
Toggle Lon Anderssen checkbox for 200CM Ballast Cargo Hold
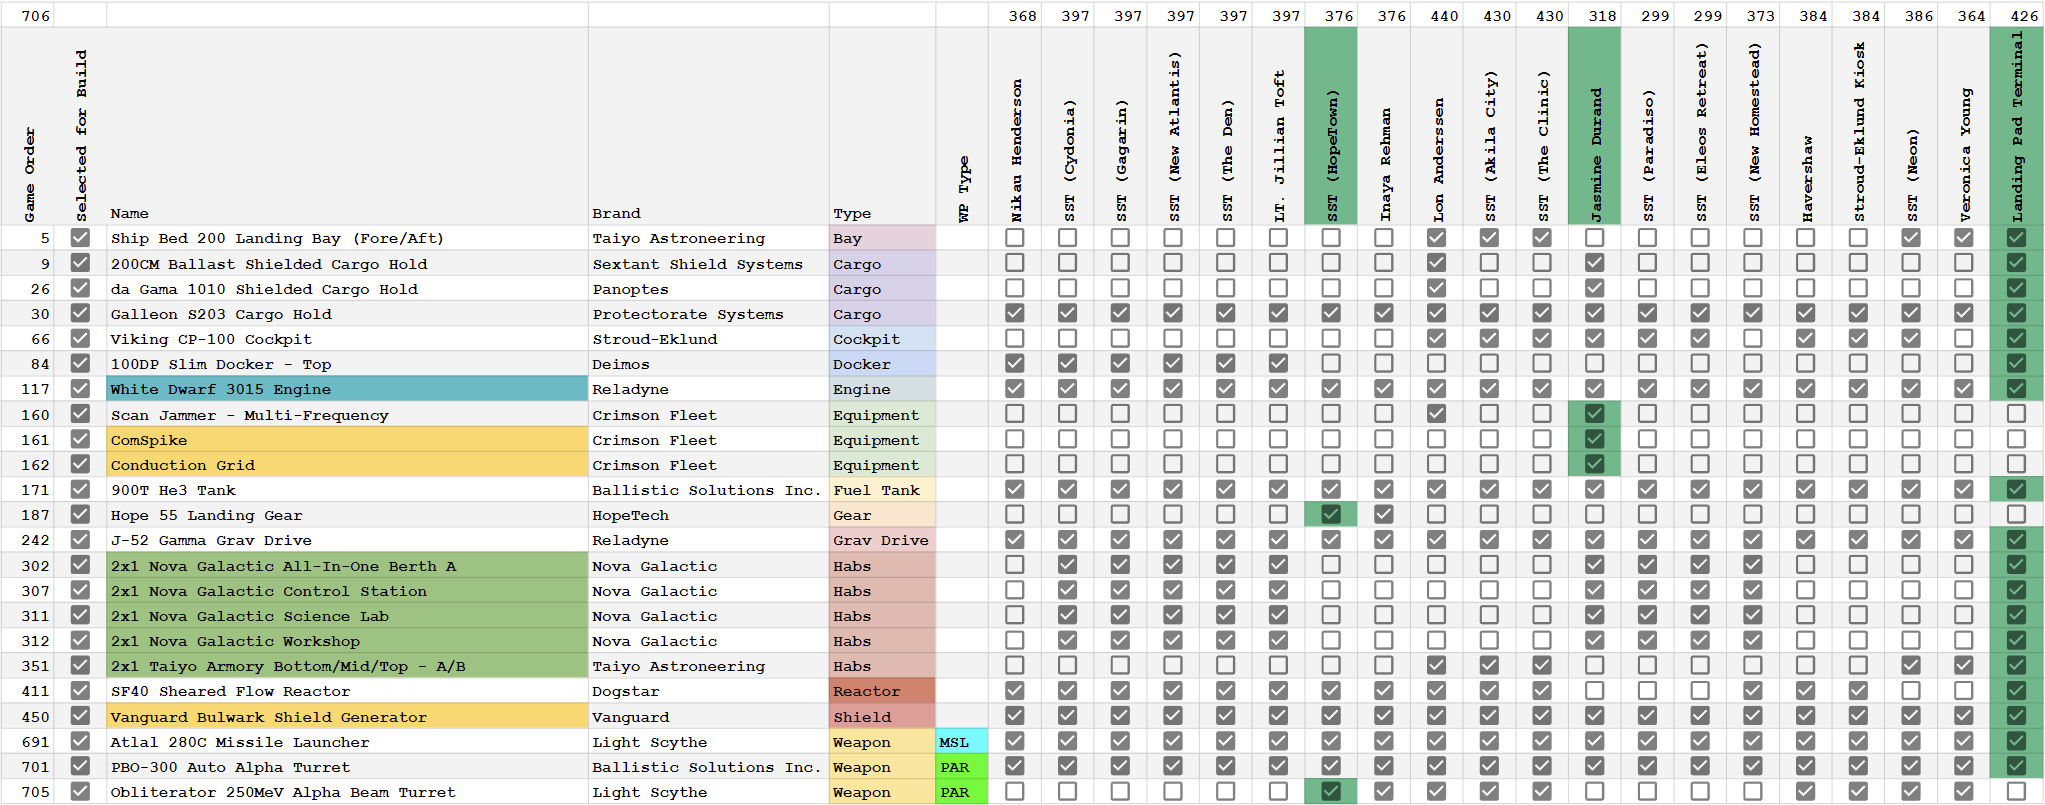[1436, 263]
